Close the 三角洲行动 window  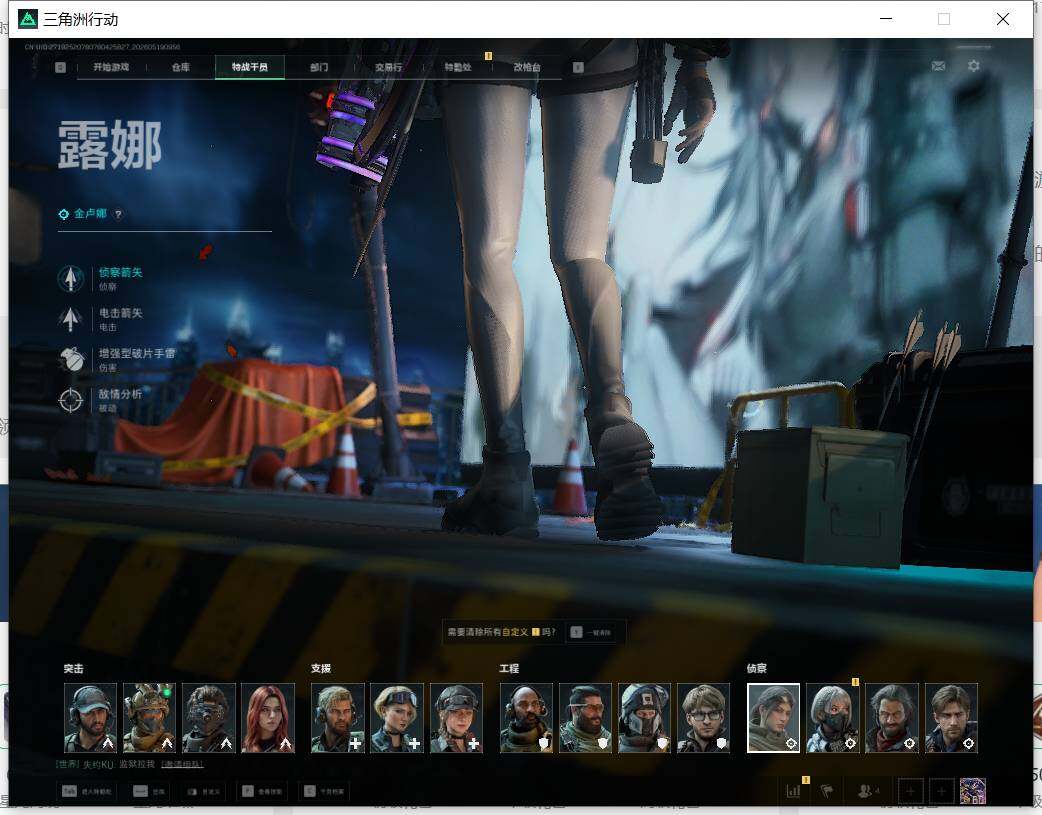[1003, 19]
